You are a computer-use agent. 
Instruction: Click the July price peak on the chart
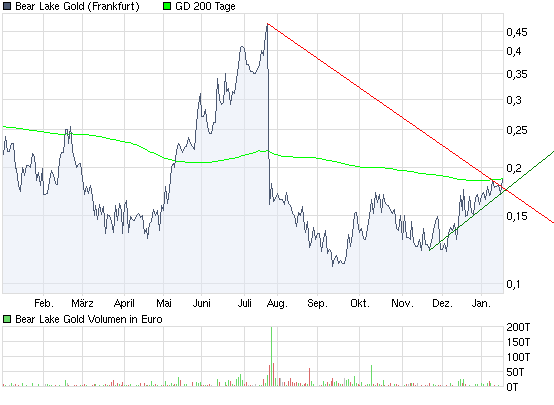[x=267, y=24]
